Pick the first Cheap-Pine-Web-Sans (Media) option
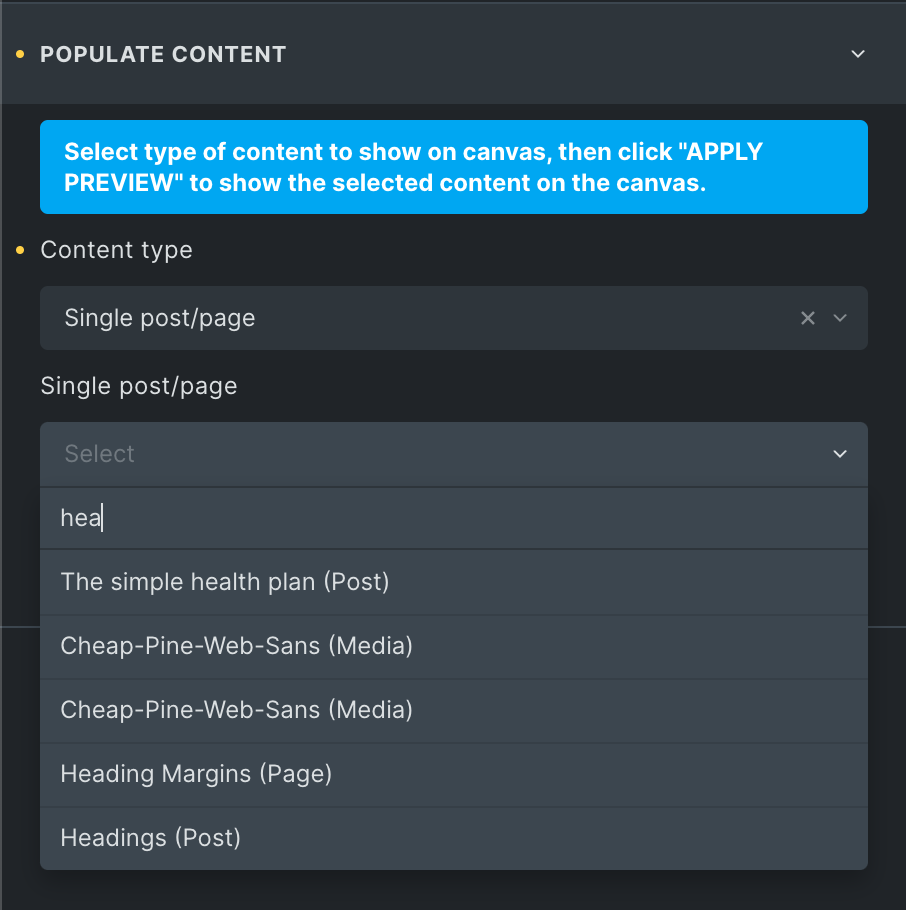 pos(454,646)
